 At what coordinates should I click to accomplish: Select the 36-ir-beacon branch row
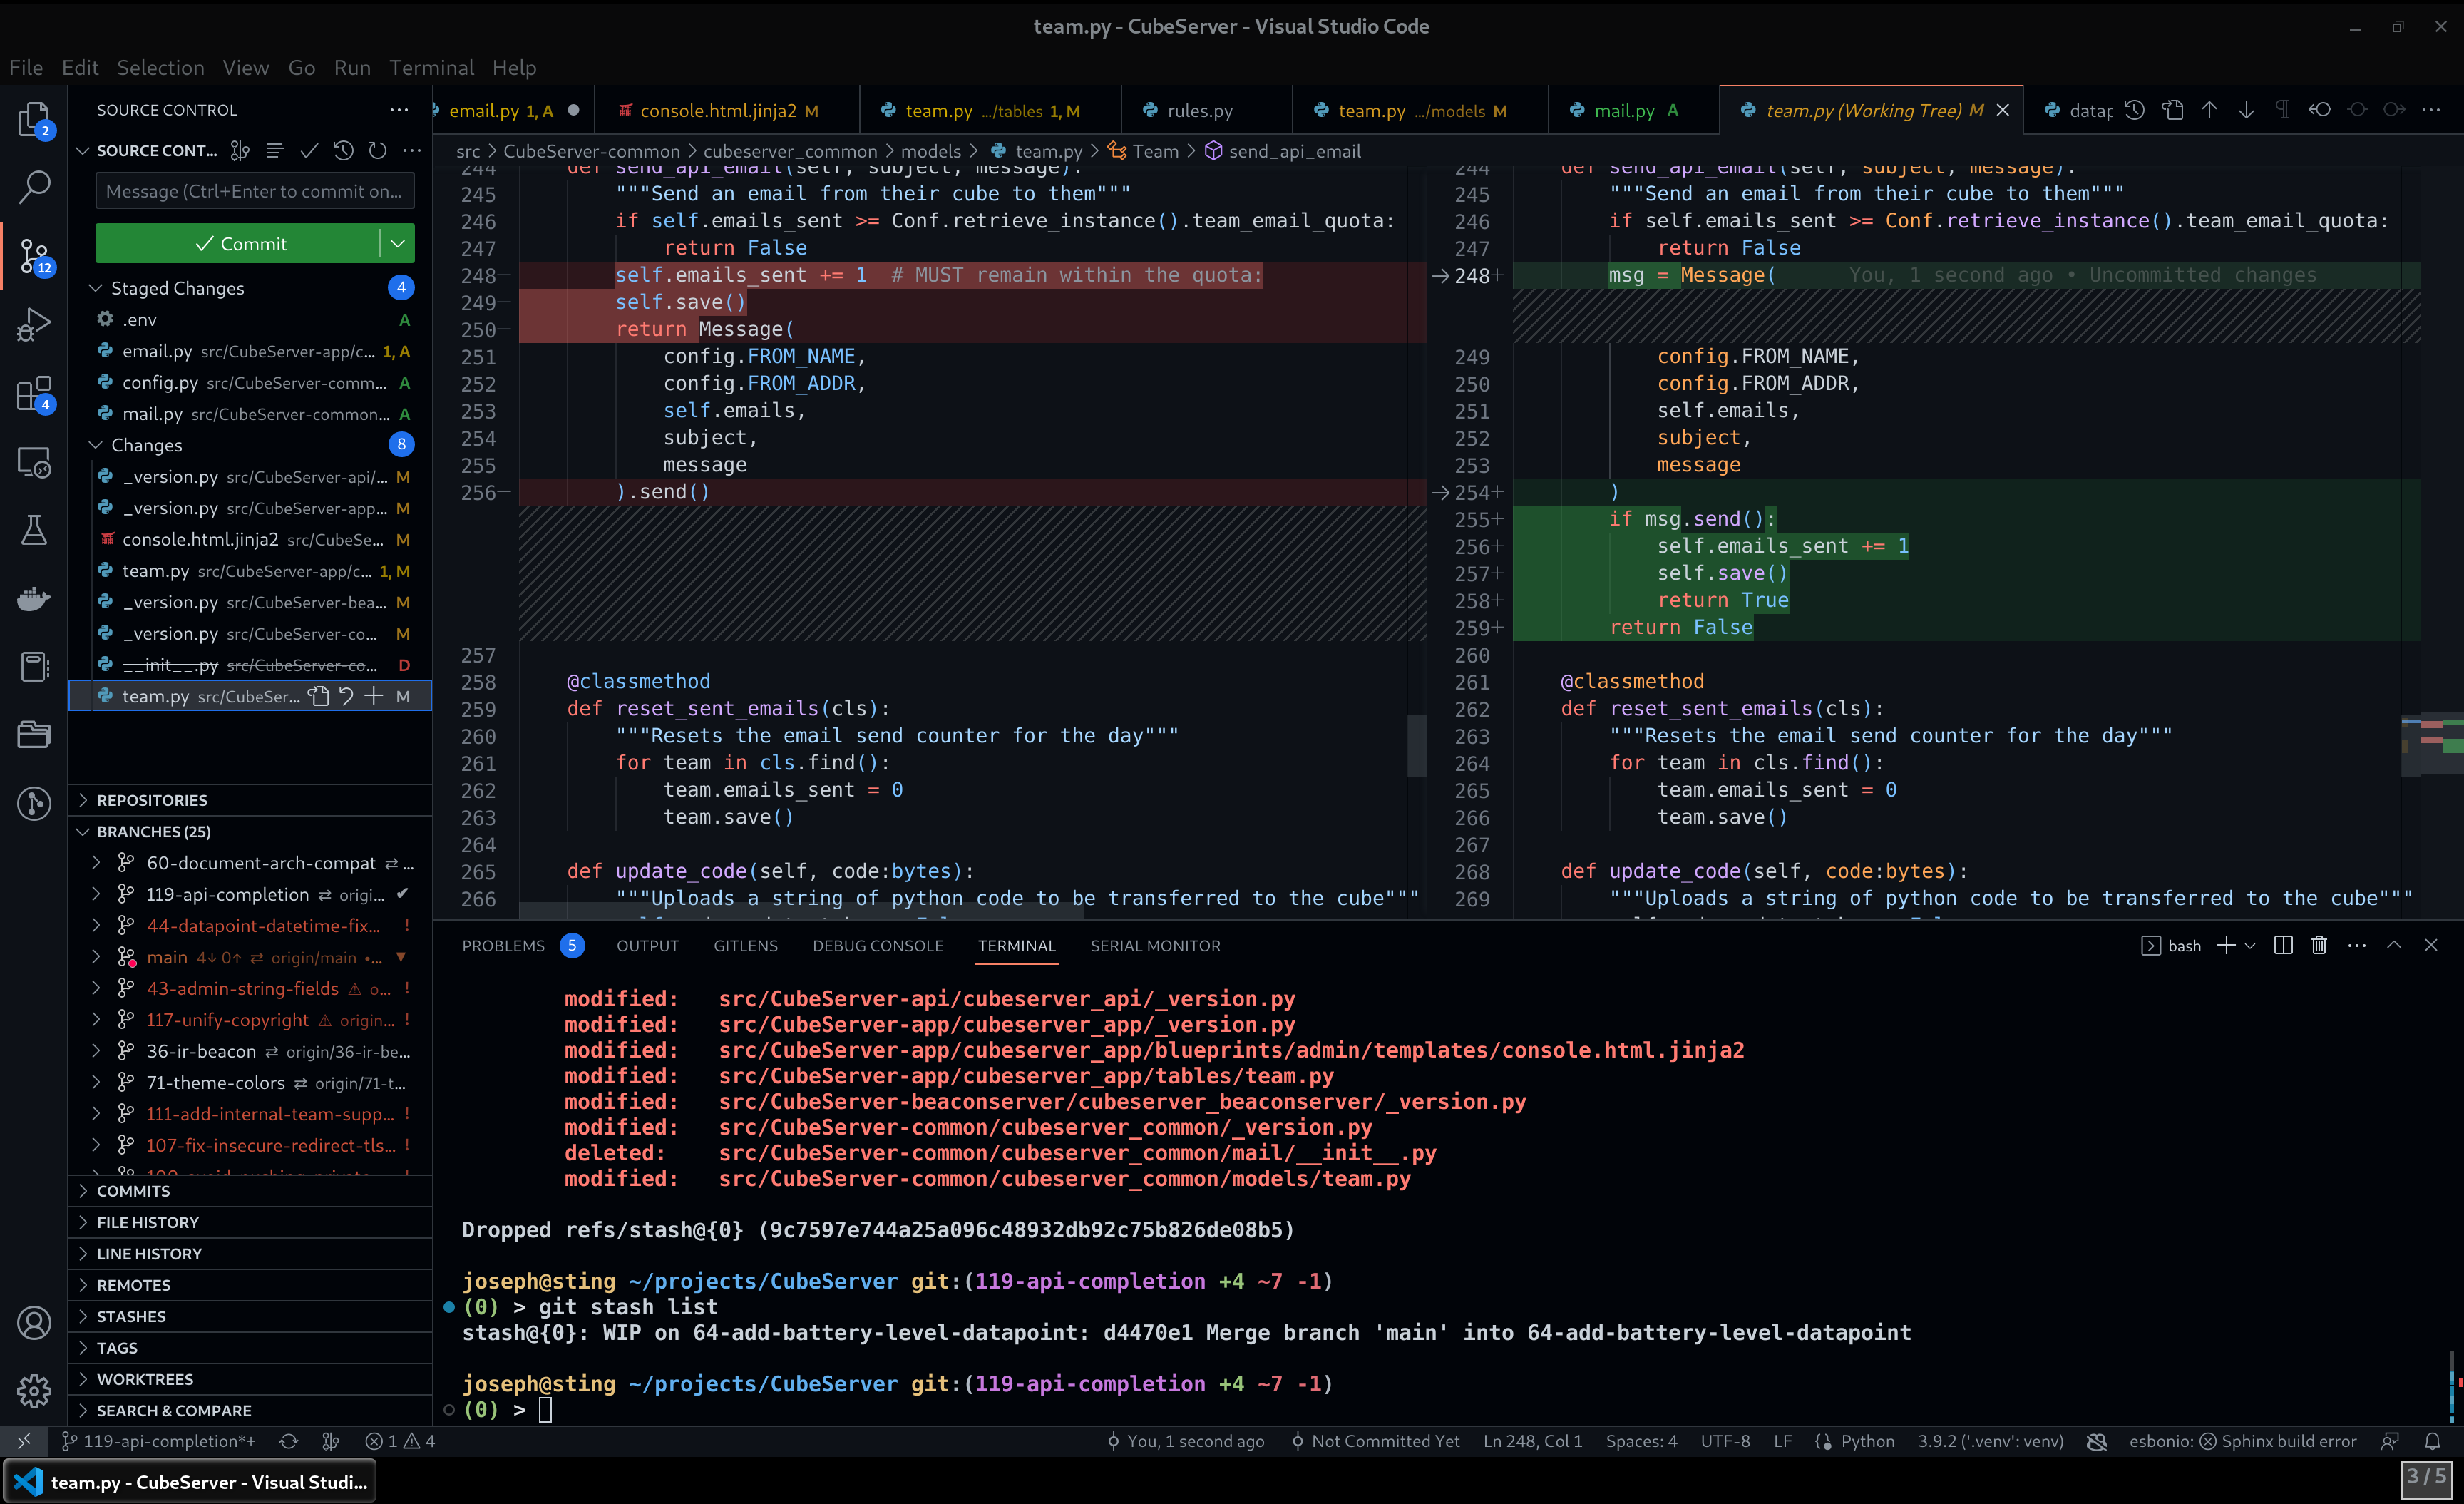[250, 1051]
